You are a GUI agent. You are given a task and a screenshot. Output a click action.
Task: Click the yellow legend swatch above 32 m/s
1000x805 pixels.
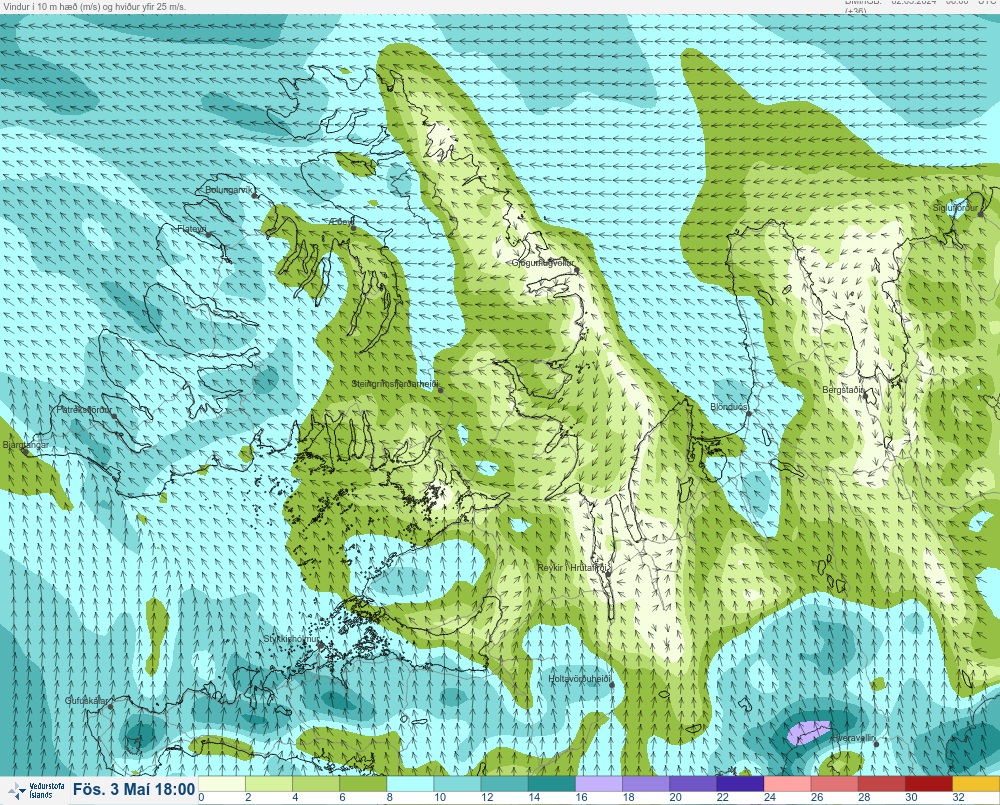976,784
